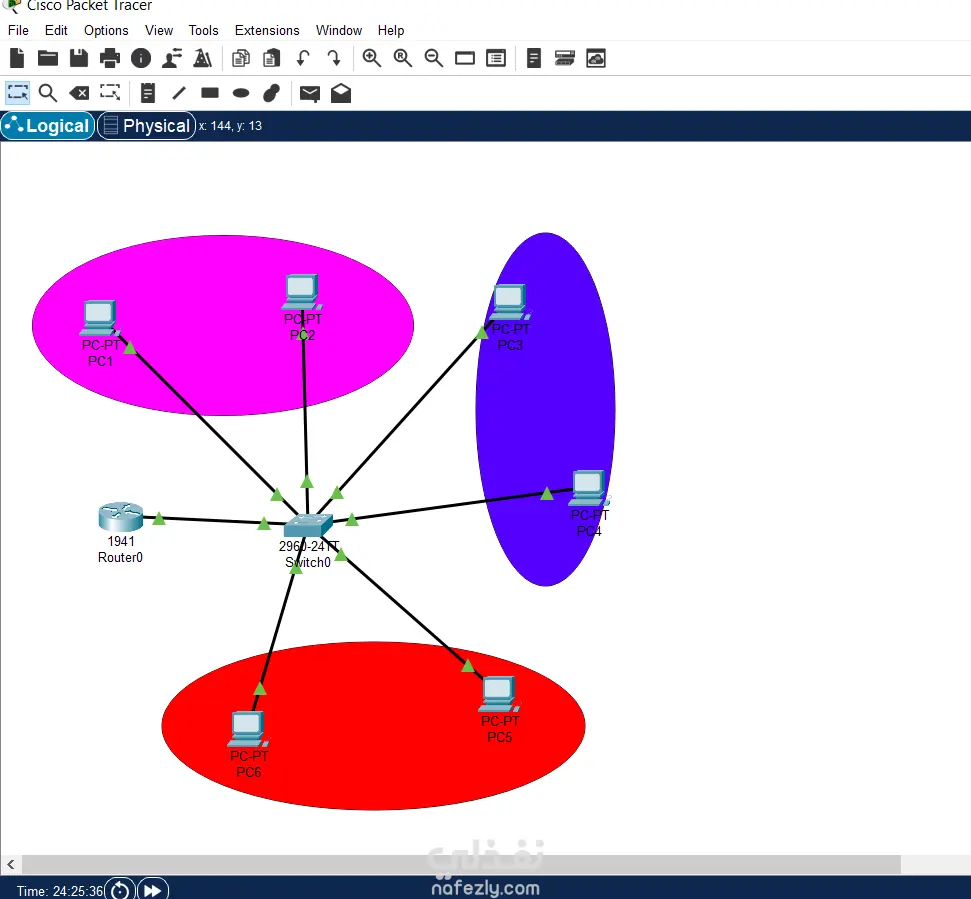Click the New file icon
The image size is (971, 899).
17,58
